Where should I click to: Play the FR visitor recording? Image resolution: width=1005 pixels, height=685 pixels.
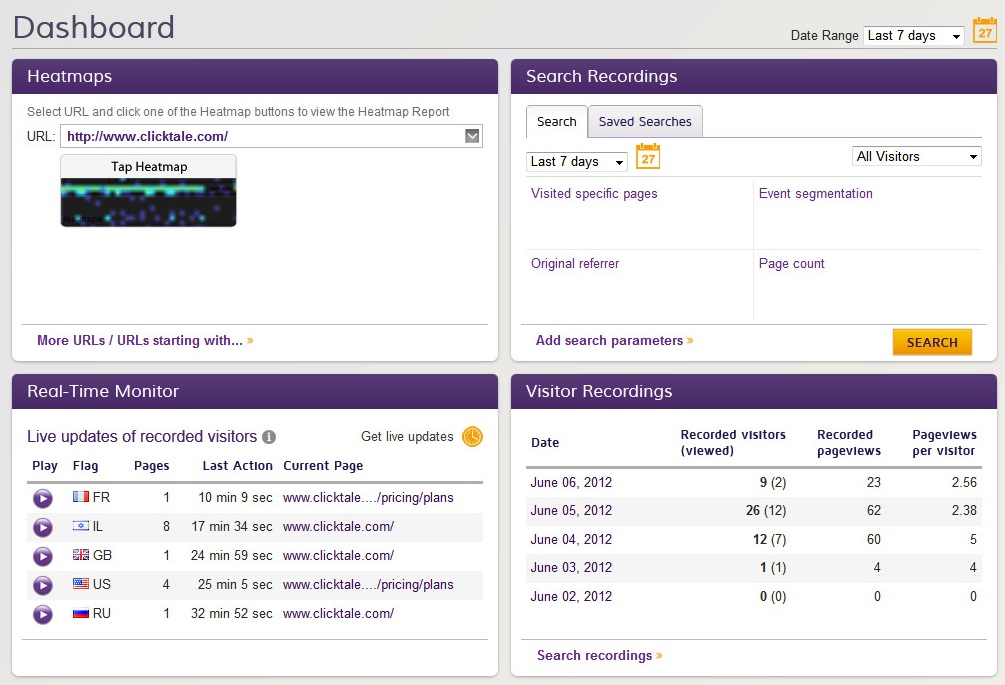point(42,498)
